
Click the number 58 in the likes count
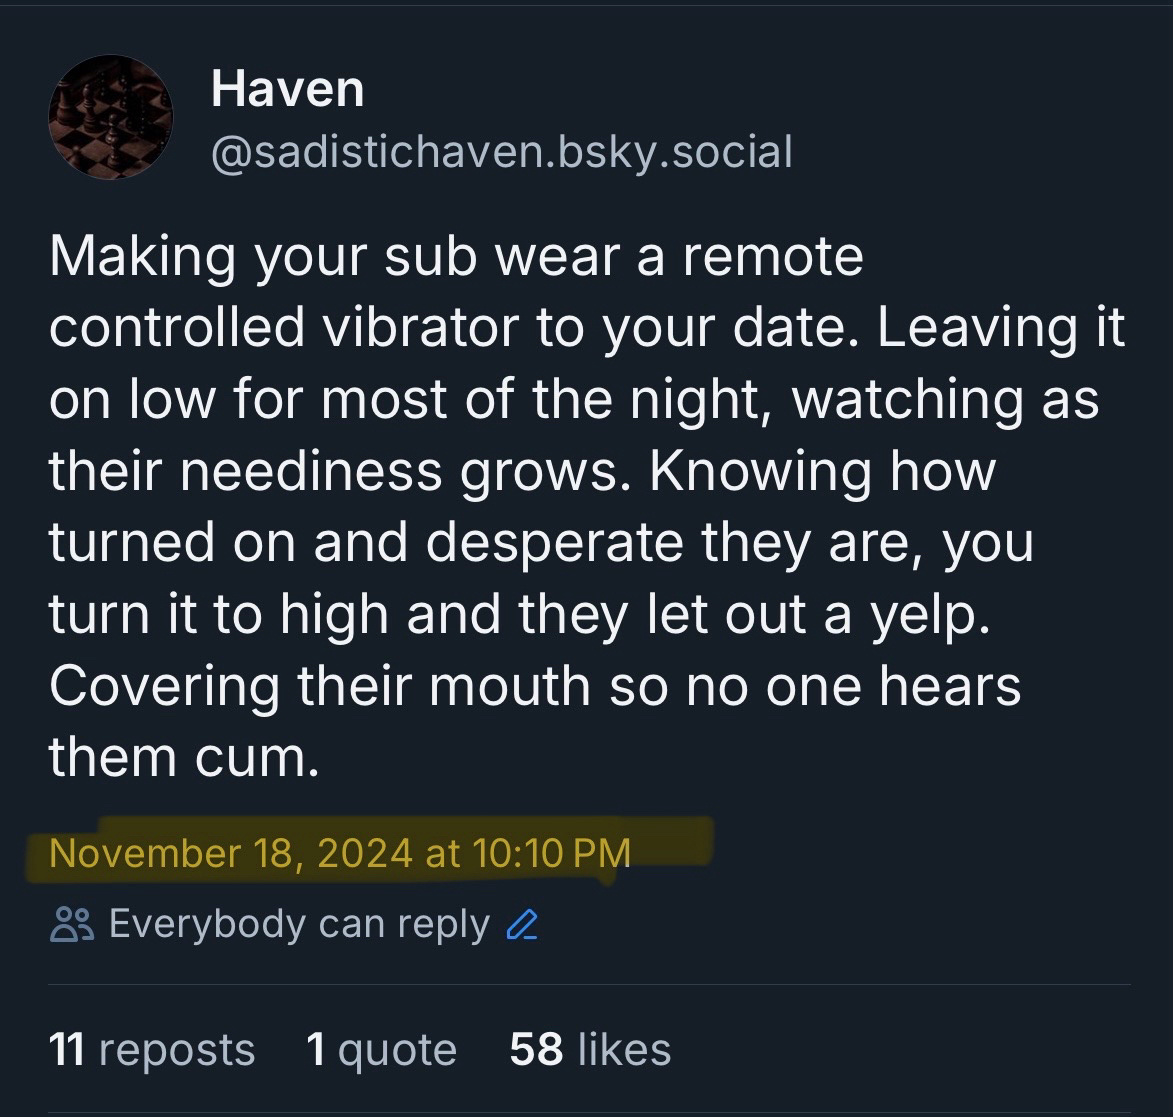click(536, 1050)
